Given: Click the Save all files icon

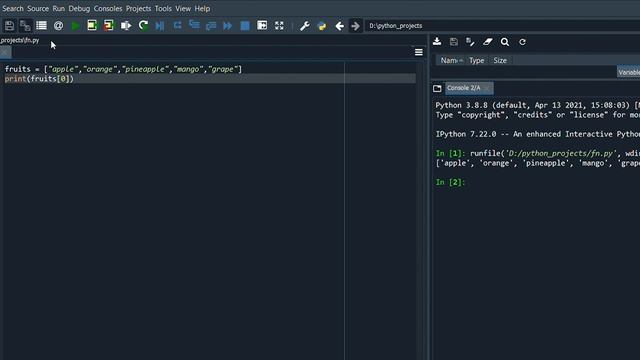Looking at the screenshot, I should pos(25,26).
